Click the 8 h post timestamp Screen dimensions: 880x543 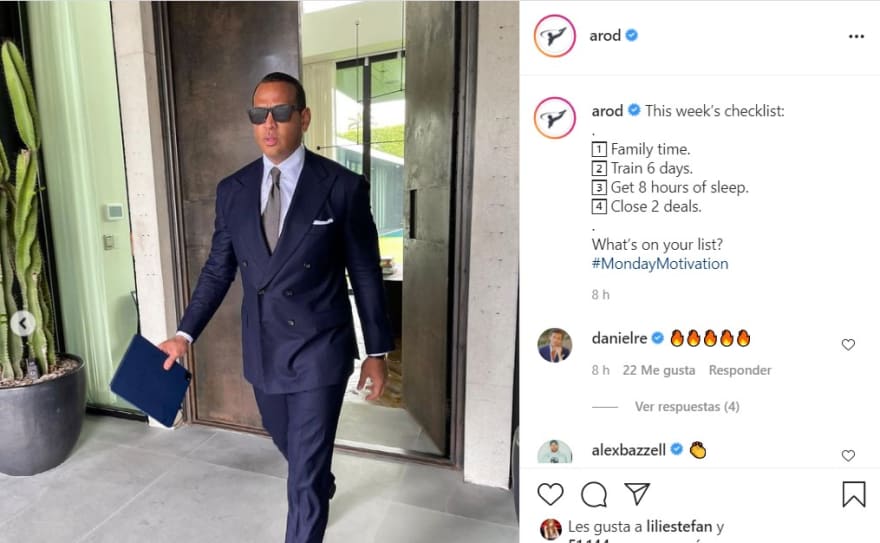[601, 294]
